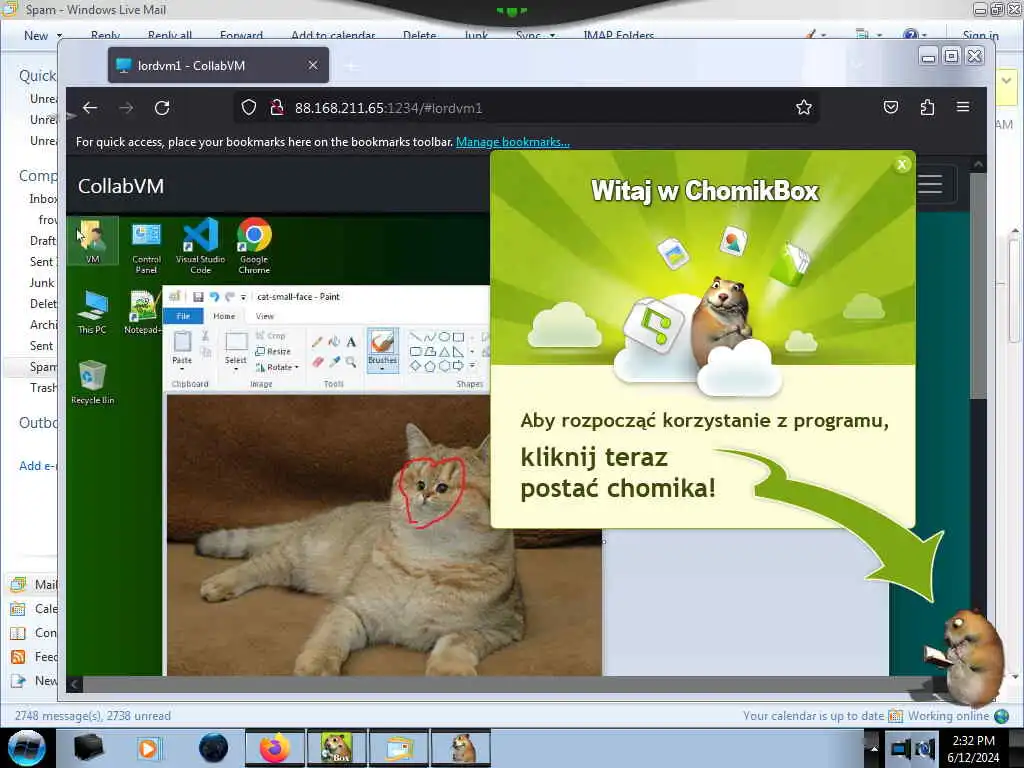
Task: Select the Fill with color bucket
Action: pyautogui.click(x=334, y=342)
